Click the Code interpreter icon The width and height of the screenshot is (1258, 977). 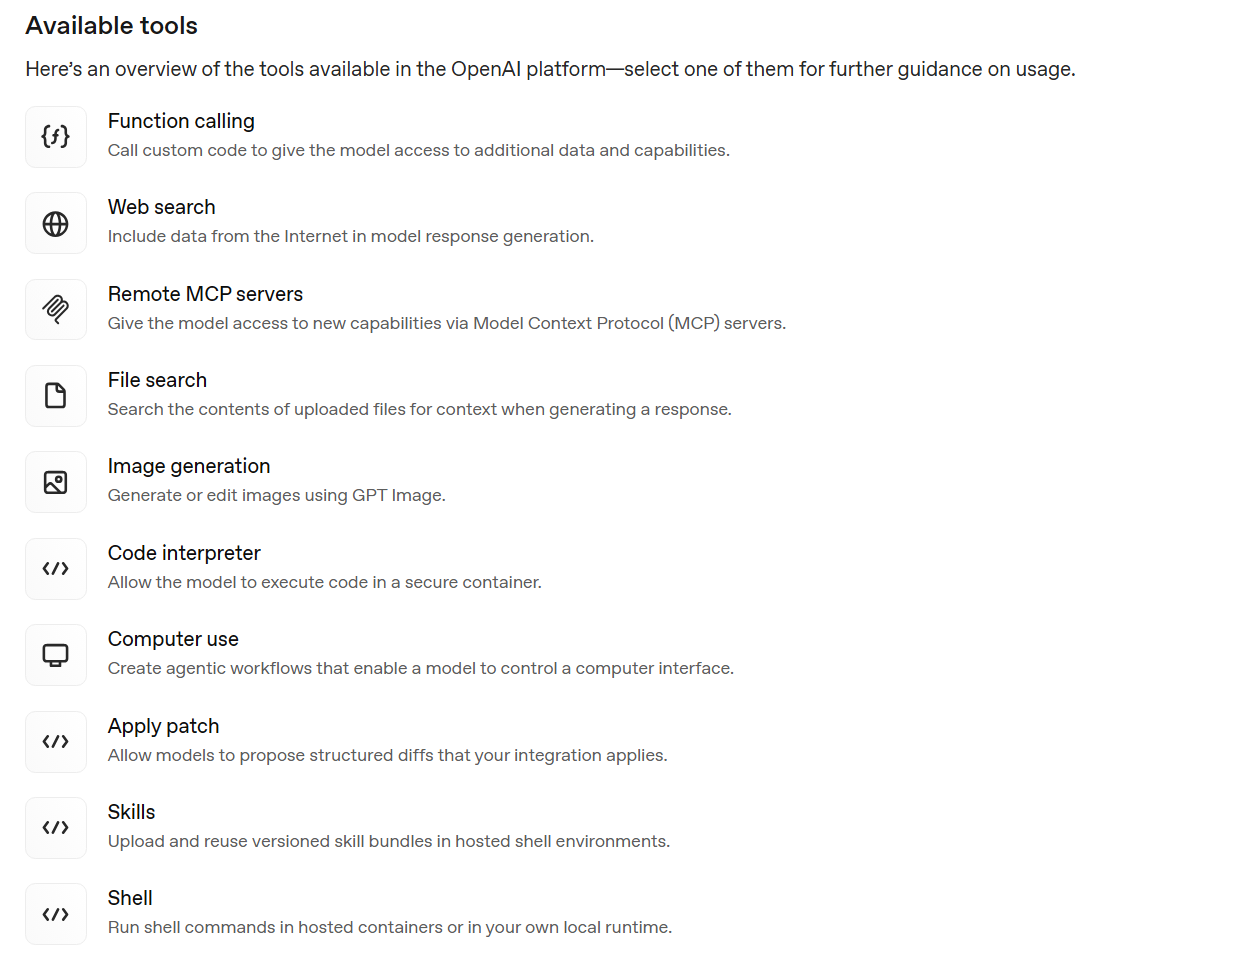[56, 569]
